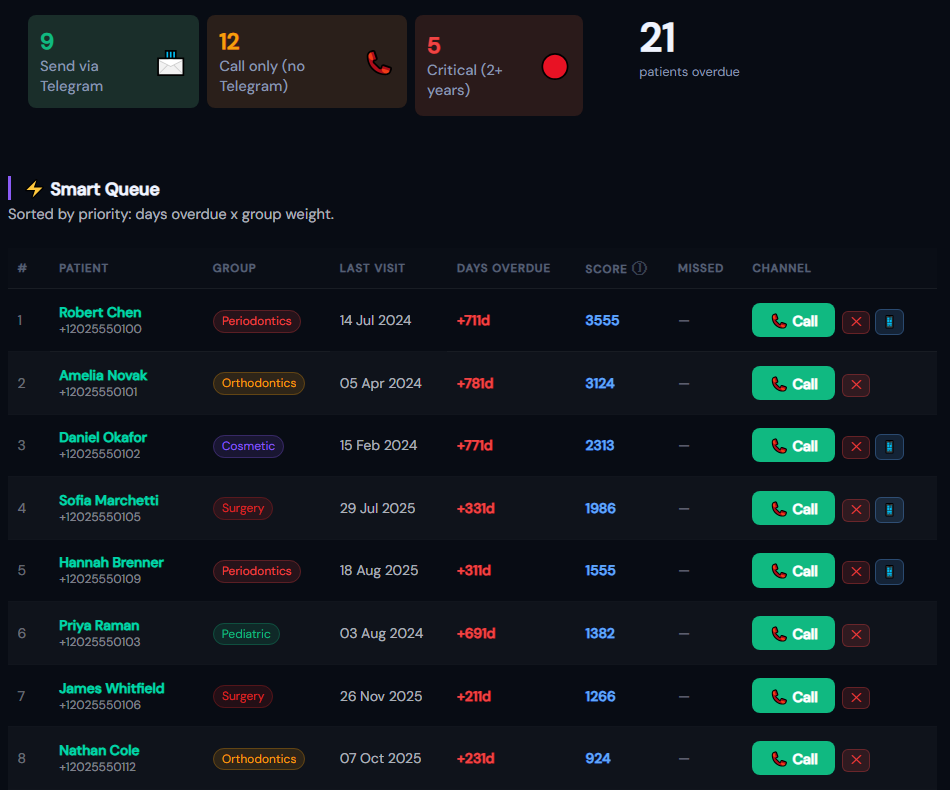The width and height of the screenshot is (950, 790).
Task: Call Amelia Novak
Action: pyautogui.click(x=793, y=383)
